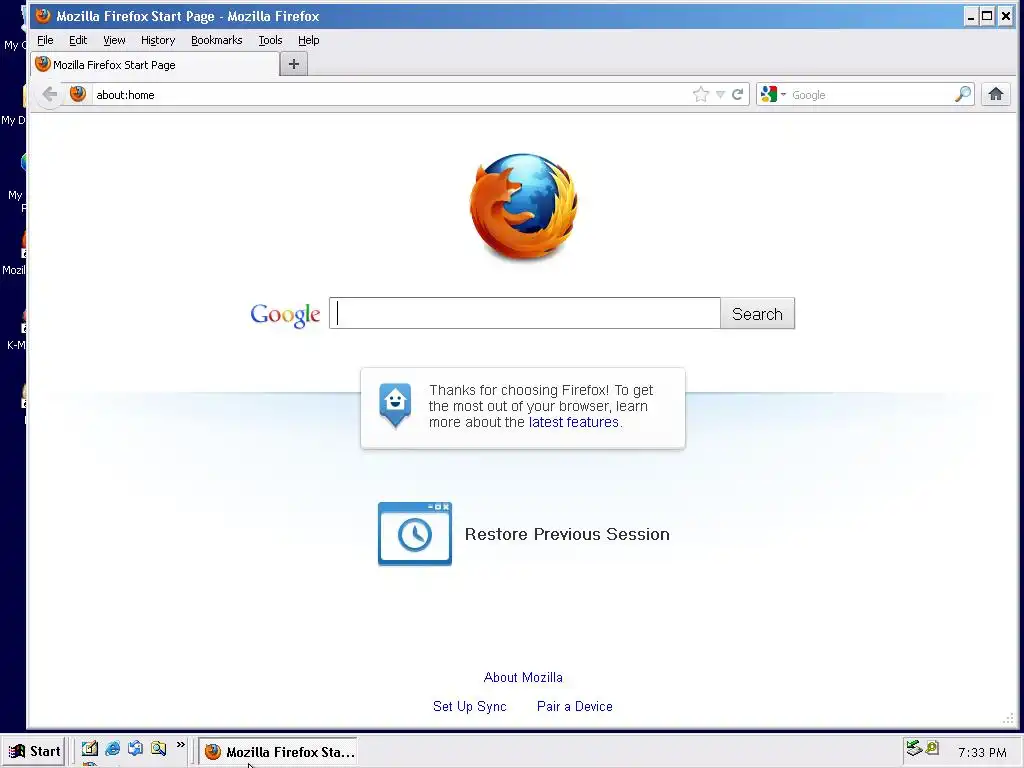The image size is (1024, 768).
Task: Go to the home page via house icon
Action: (x=995, y=95)
